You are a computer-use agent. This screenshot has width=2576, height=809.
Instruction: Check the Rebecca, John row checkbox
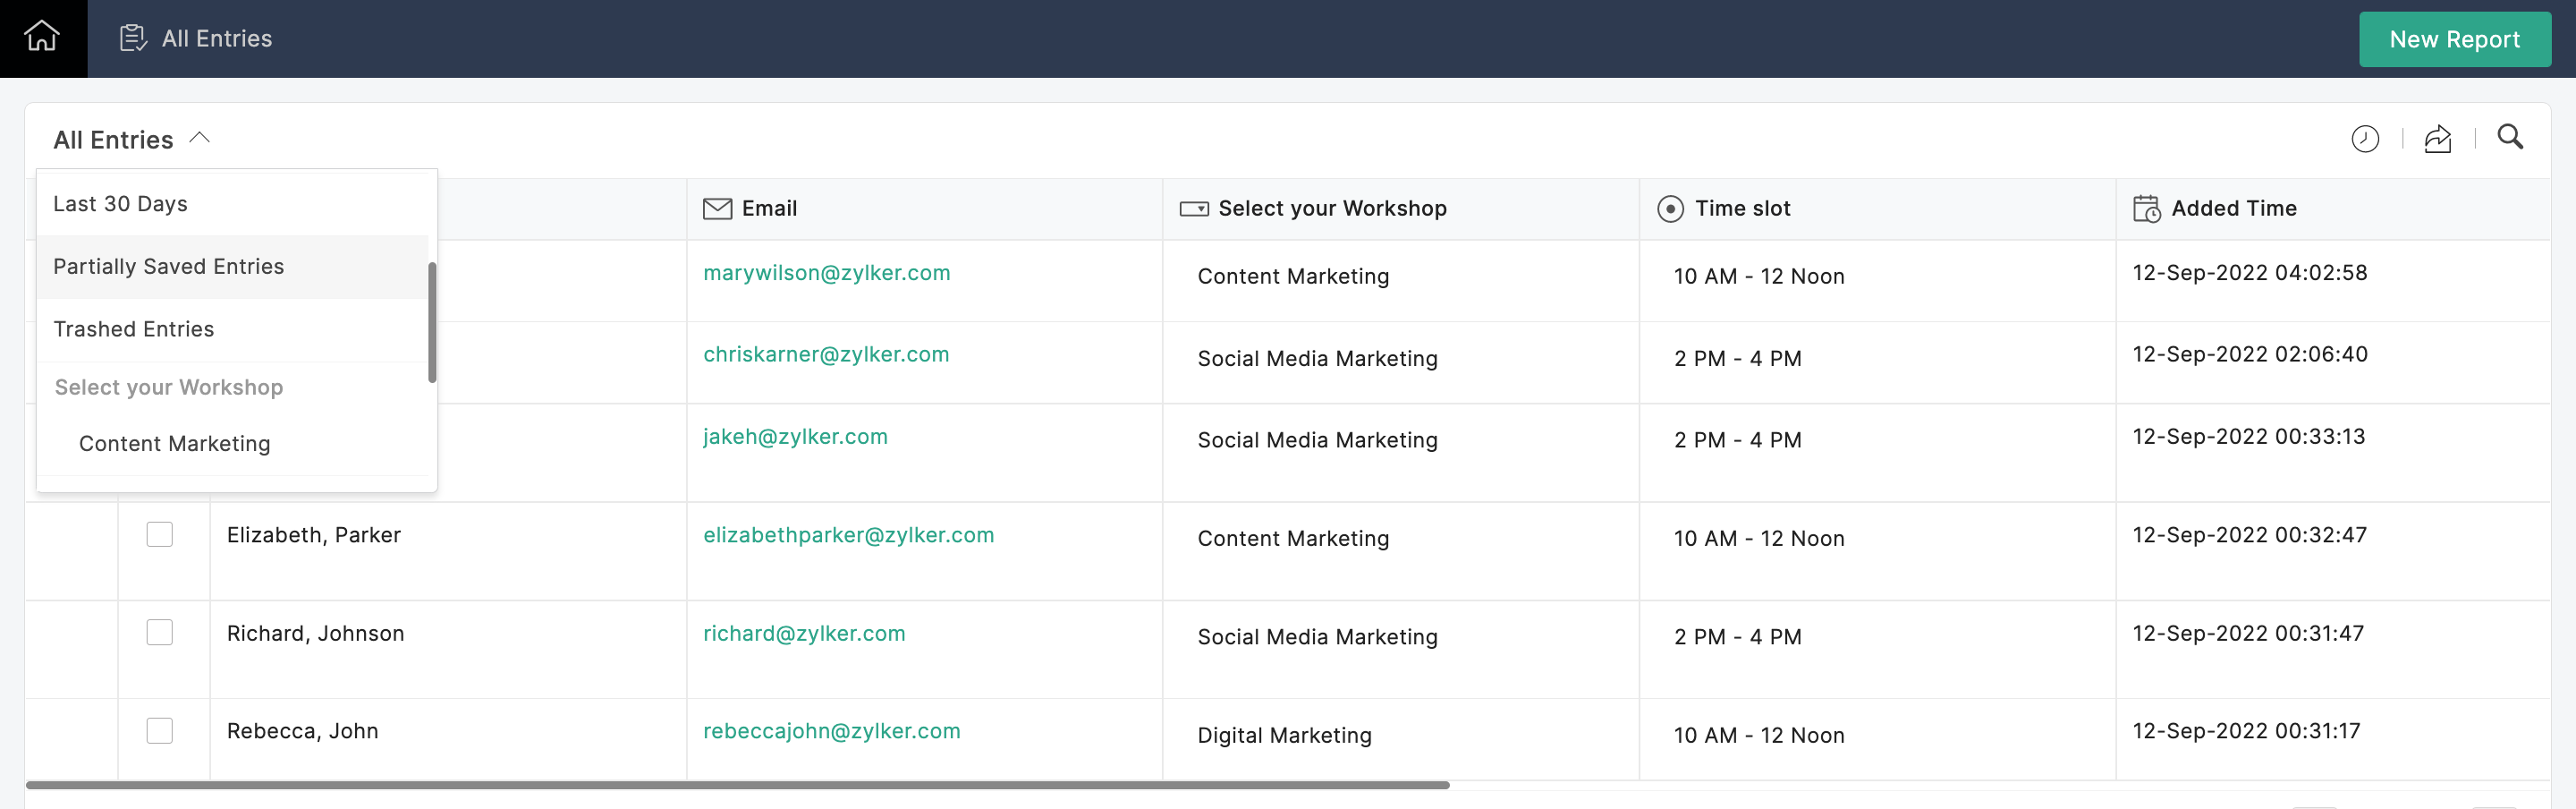[x=160, y=730]
